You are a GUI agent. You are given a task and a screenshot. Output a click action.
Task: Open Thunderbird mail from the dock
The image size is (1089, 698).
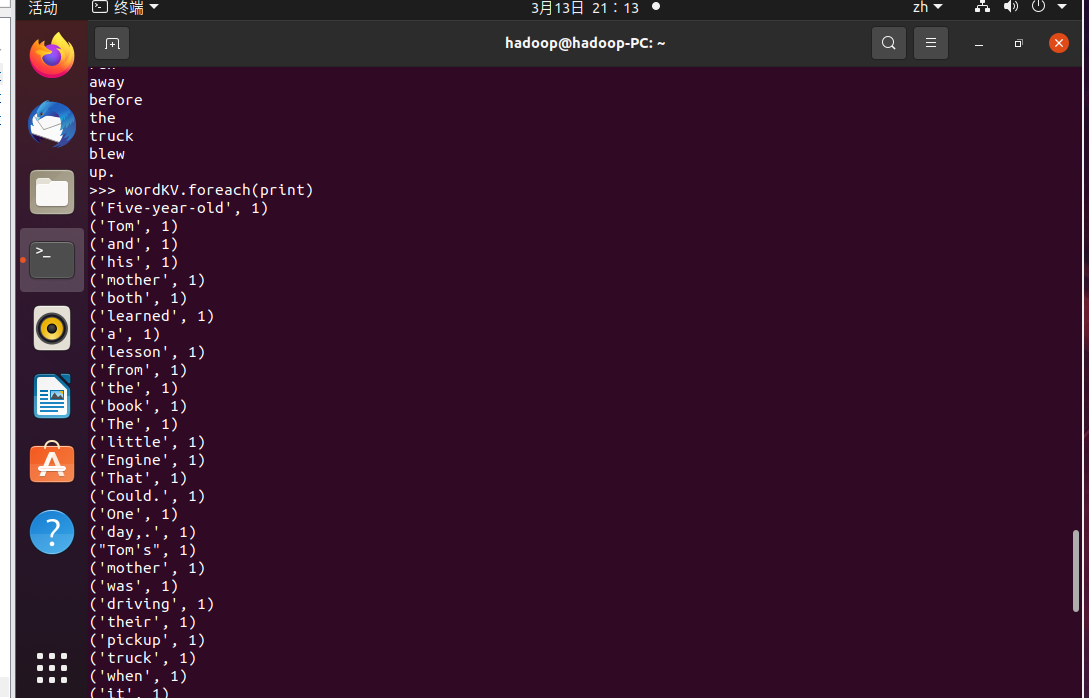tap(52, 124)
